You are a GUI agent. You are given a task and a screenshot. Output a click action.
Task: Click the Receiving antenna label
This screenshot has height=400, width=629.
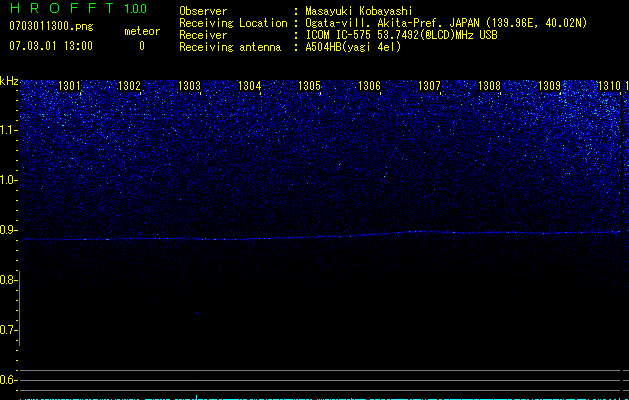(x=230, y=47)
